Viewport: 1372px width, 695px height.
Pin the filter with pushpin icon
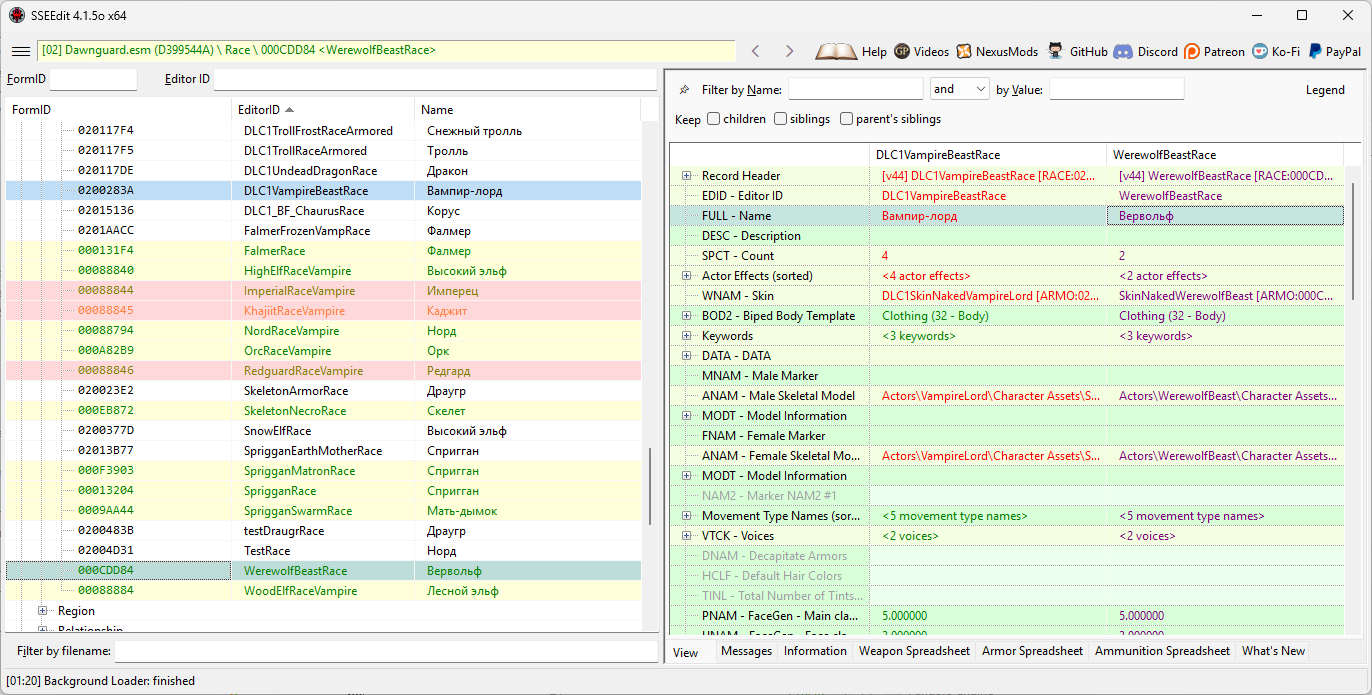684,90
